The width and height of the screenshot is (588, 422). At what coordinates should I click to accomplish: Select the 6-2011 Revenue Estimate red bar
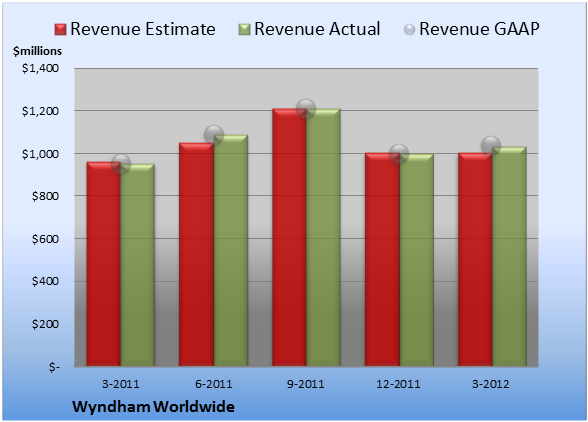196,254
